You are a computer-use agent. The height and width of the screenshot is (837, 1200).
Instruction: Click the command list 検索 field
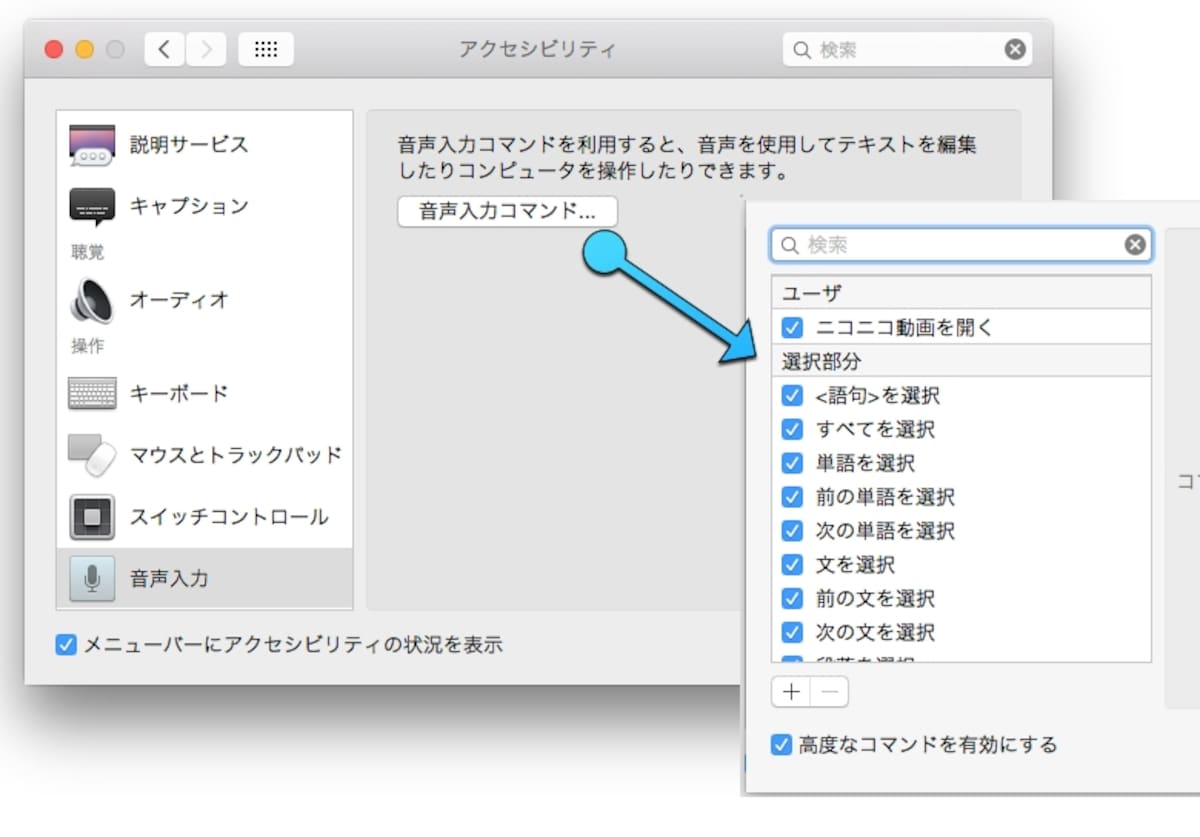[x=961, y=245]
